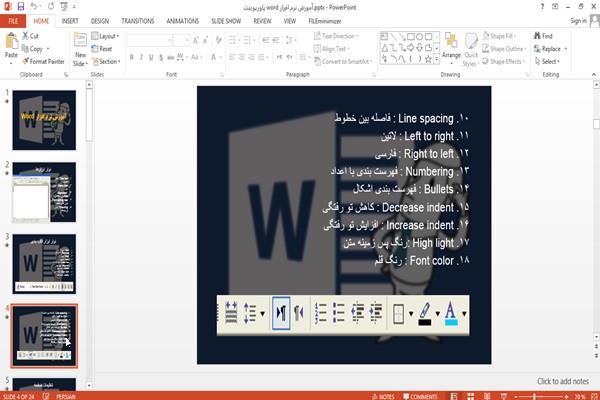600x400 pixels.
Task: Save the presentation from quick access toolbar
Action: click(x=21, y=7)
